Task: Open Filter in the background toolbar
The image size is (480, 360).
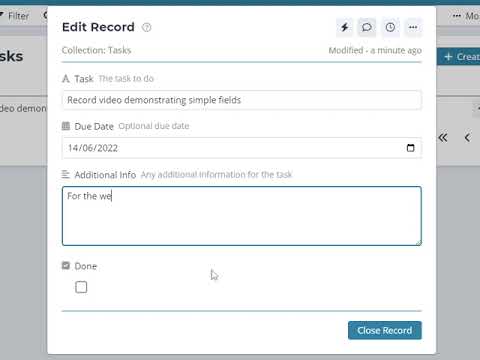Action: (x=15, y=16)
